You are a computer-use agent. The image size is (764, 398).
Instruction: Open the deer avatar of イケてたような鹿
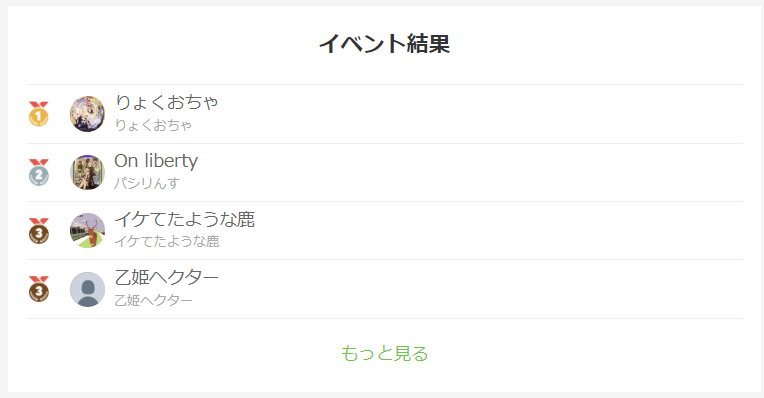click(87, 230)
